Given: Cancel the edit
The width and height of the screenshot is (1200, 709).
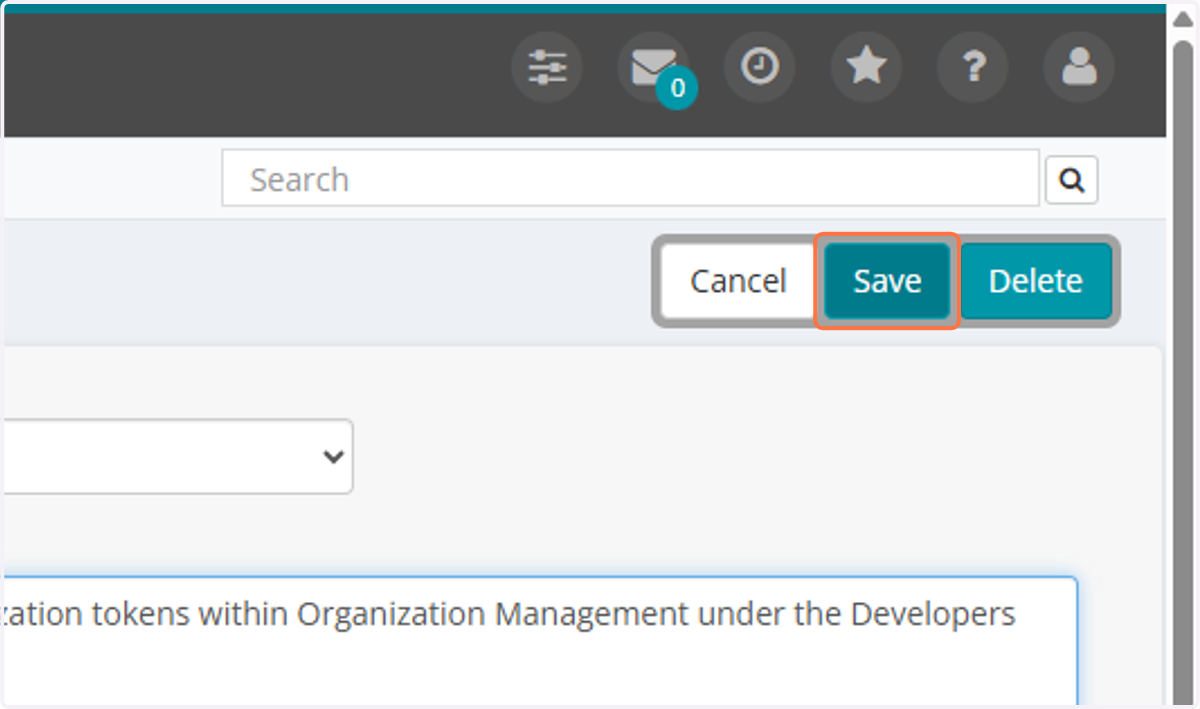Looking at the screenshot, I should 738,281.
